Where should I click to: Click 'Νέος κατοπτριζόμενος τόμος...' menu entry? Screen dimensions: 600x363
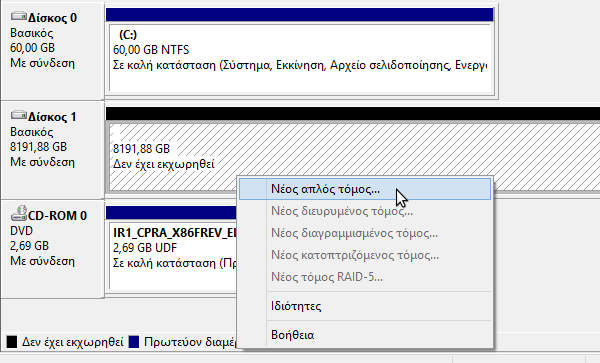pyautogui.click(x=365, y=255)
